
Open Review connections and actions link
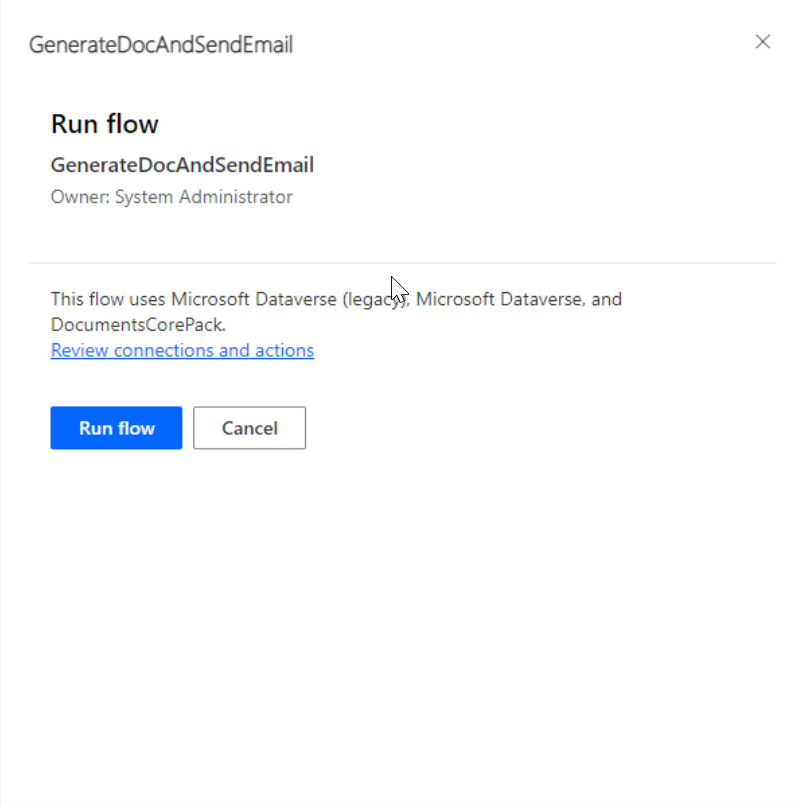182,350
